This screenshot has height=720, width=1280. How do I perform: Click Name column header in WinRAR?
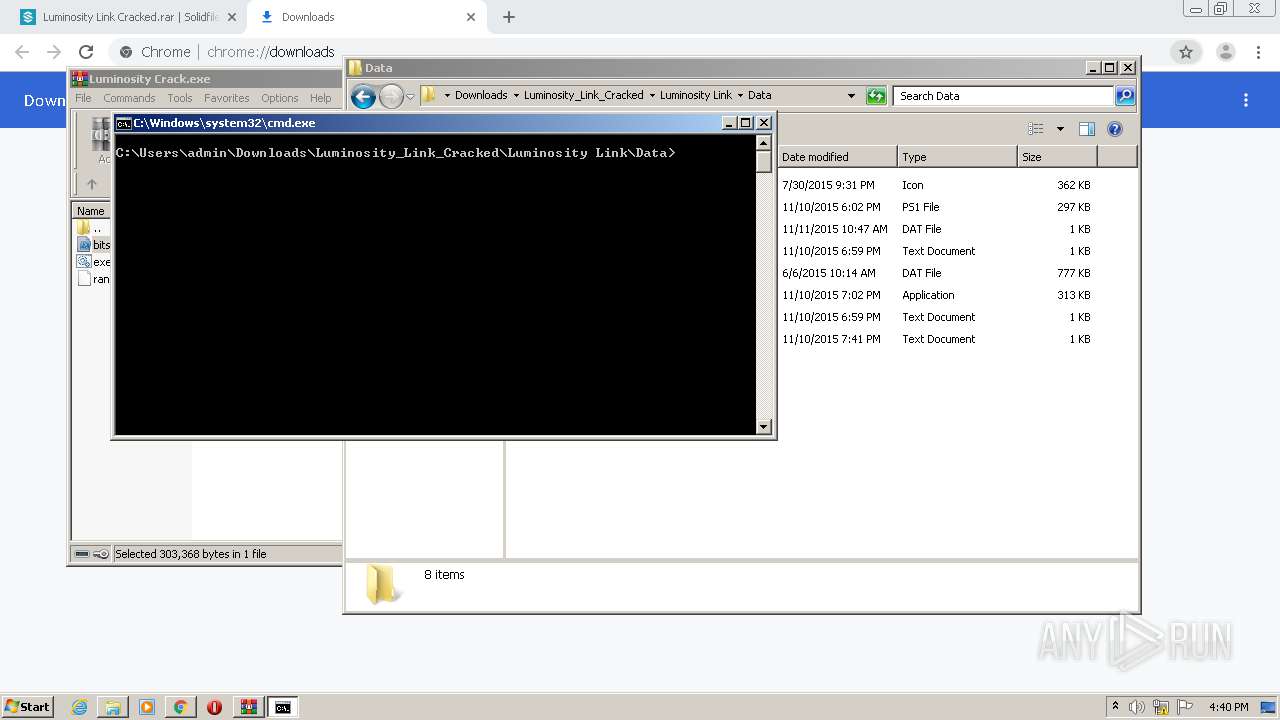click(91, 211)
